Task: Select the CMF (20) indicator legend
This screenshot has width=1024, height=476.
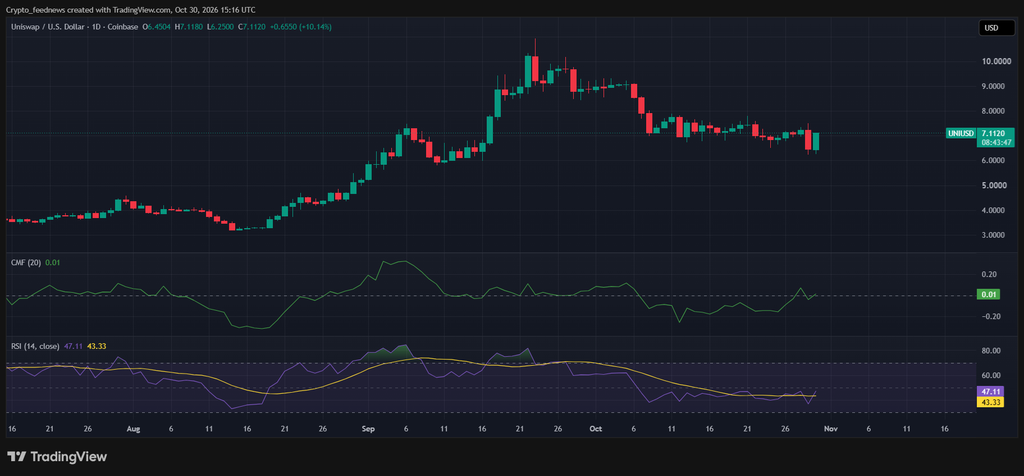Action: (x=26, y=262)
